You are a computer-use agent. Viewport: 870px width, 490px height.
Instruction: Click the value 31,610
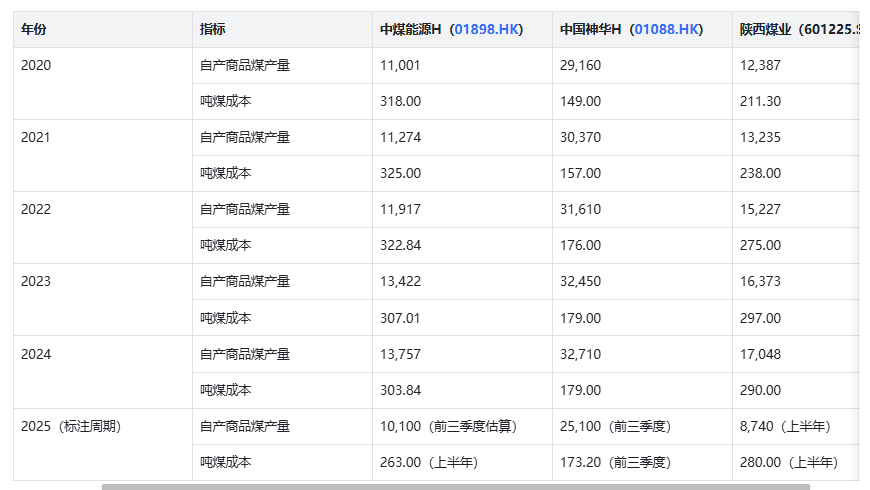pyautogui.click(x=580, y=209)
